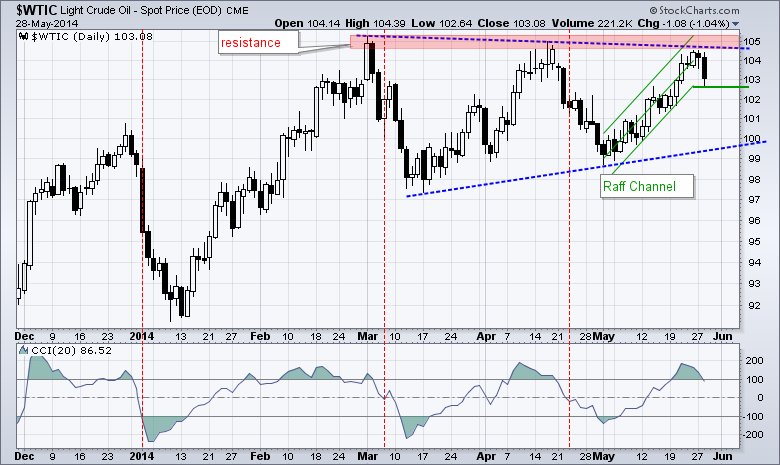Click the '$WTIC (Daily) 103.08' legend text
Screen dimensions: 780x465
[92, 36]
